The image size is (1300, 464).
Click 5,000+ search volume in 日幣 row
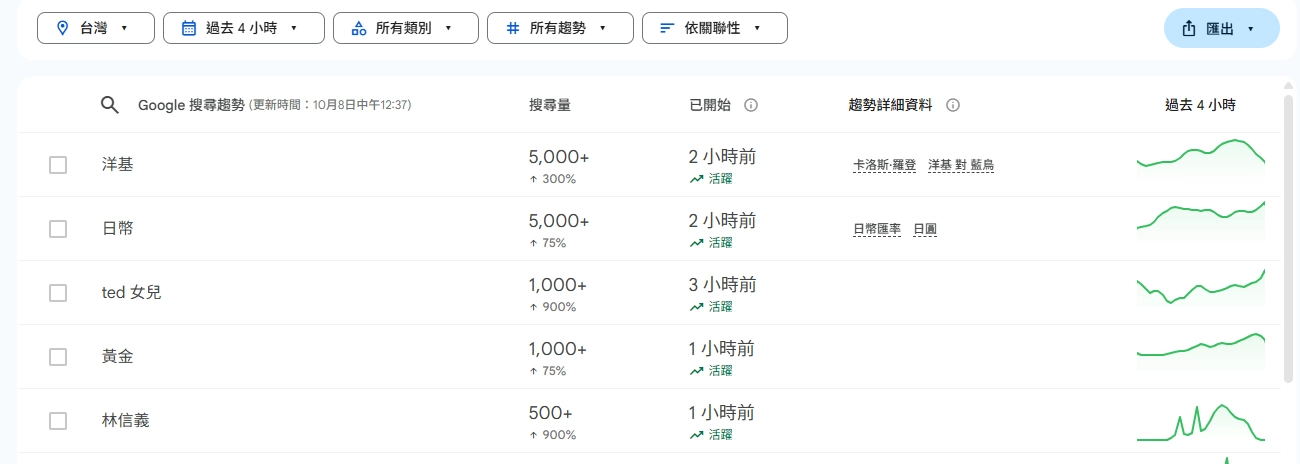[559, 221]
